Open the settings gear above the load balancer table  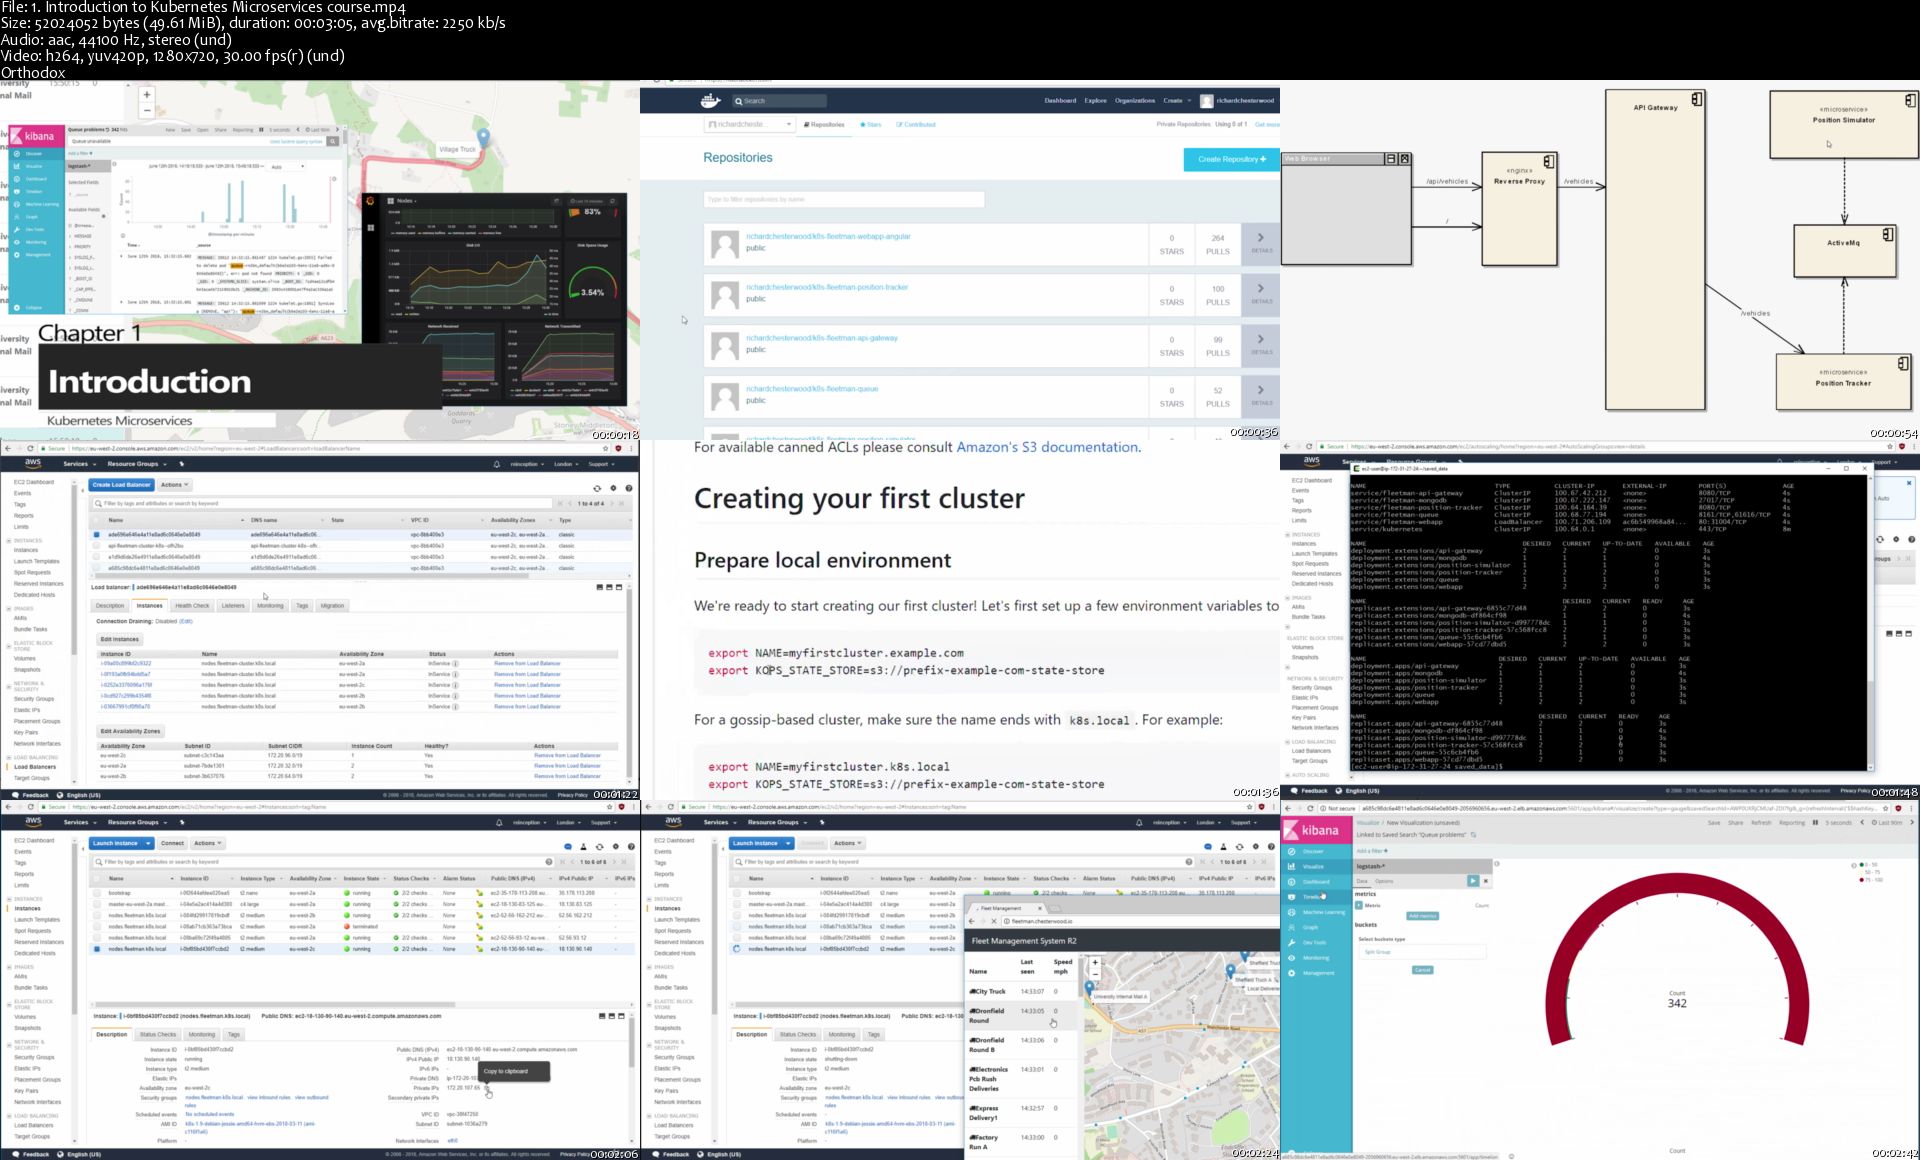613,488
